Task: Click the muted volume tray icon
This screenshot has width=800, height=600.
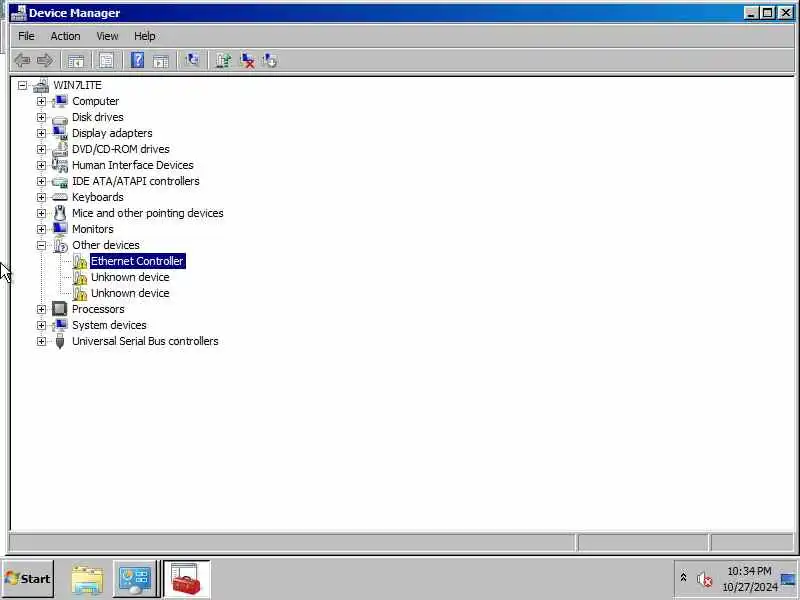Action: [x=704, y=579]
